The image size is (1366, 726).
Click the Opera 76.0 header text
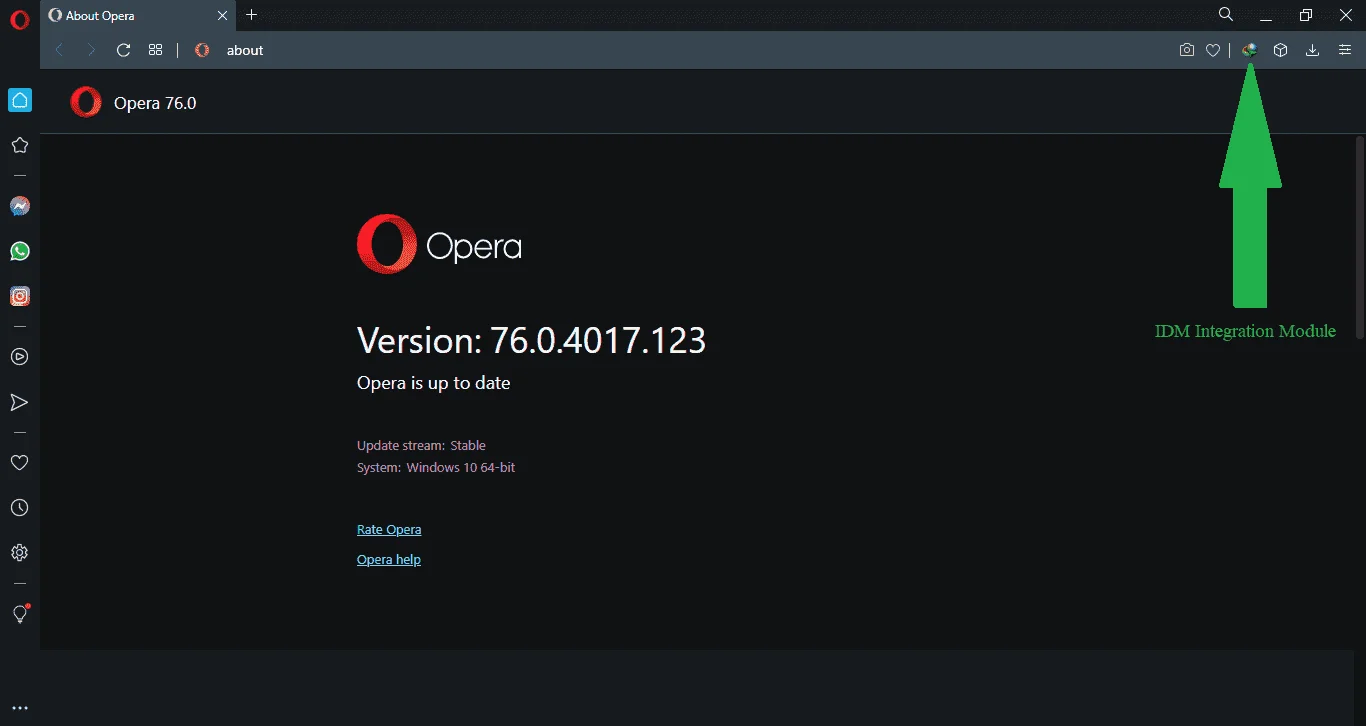[x=155, y=102]
